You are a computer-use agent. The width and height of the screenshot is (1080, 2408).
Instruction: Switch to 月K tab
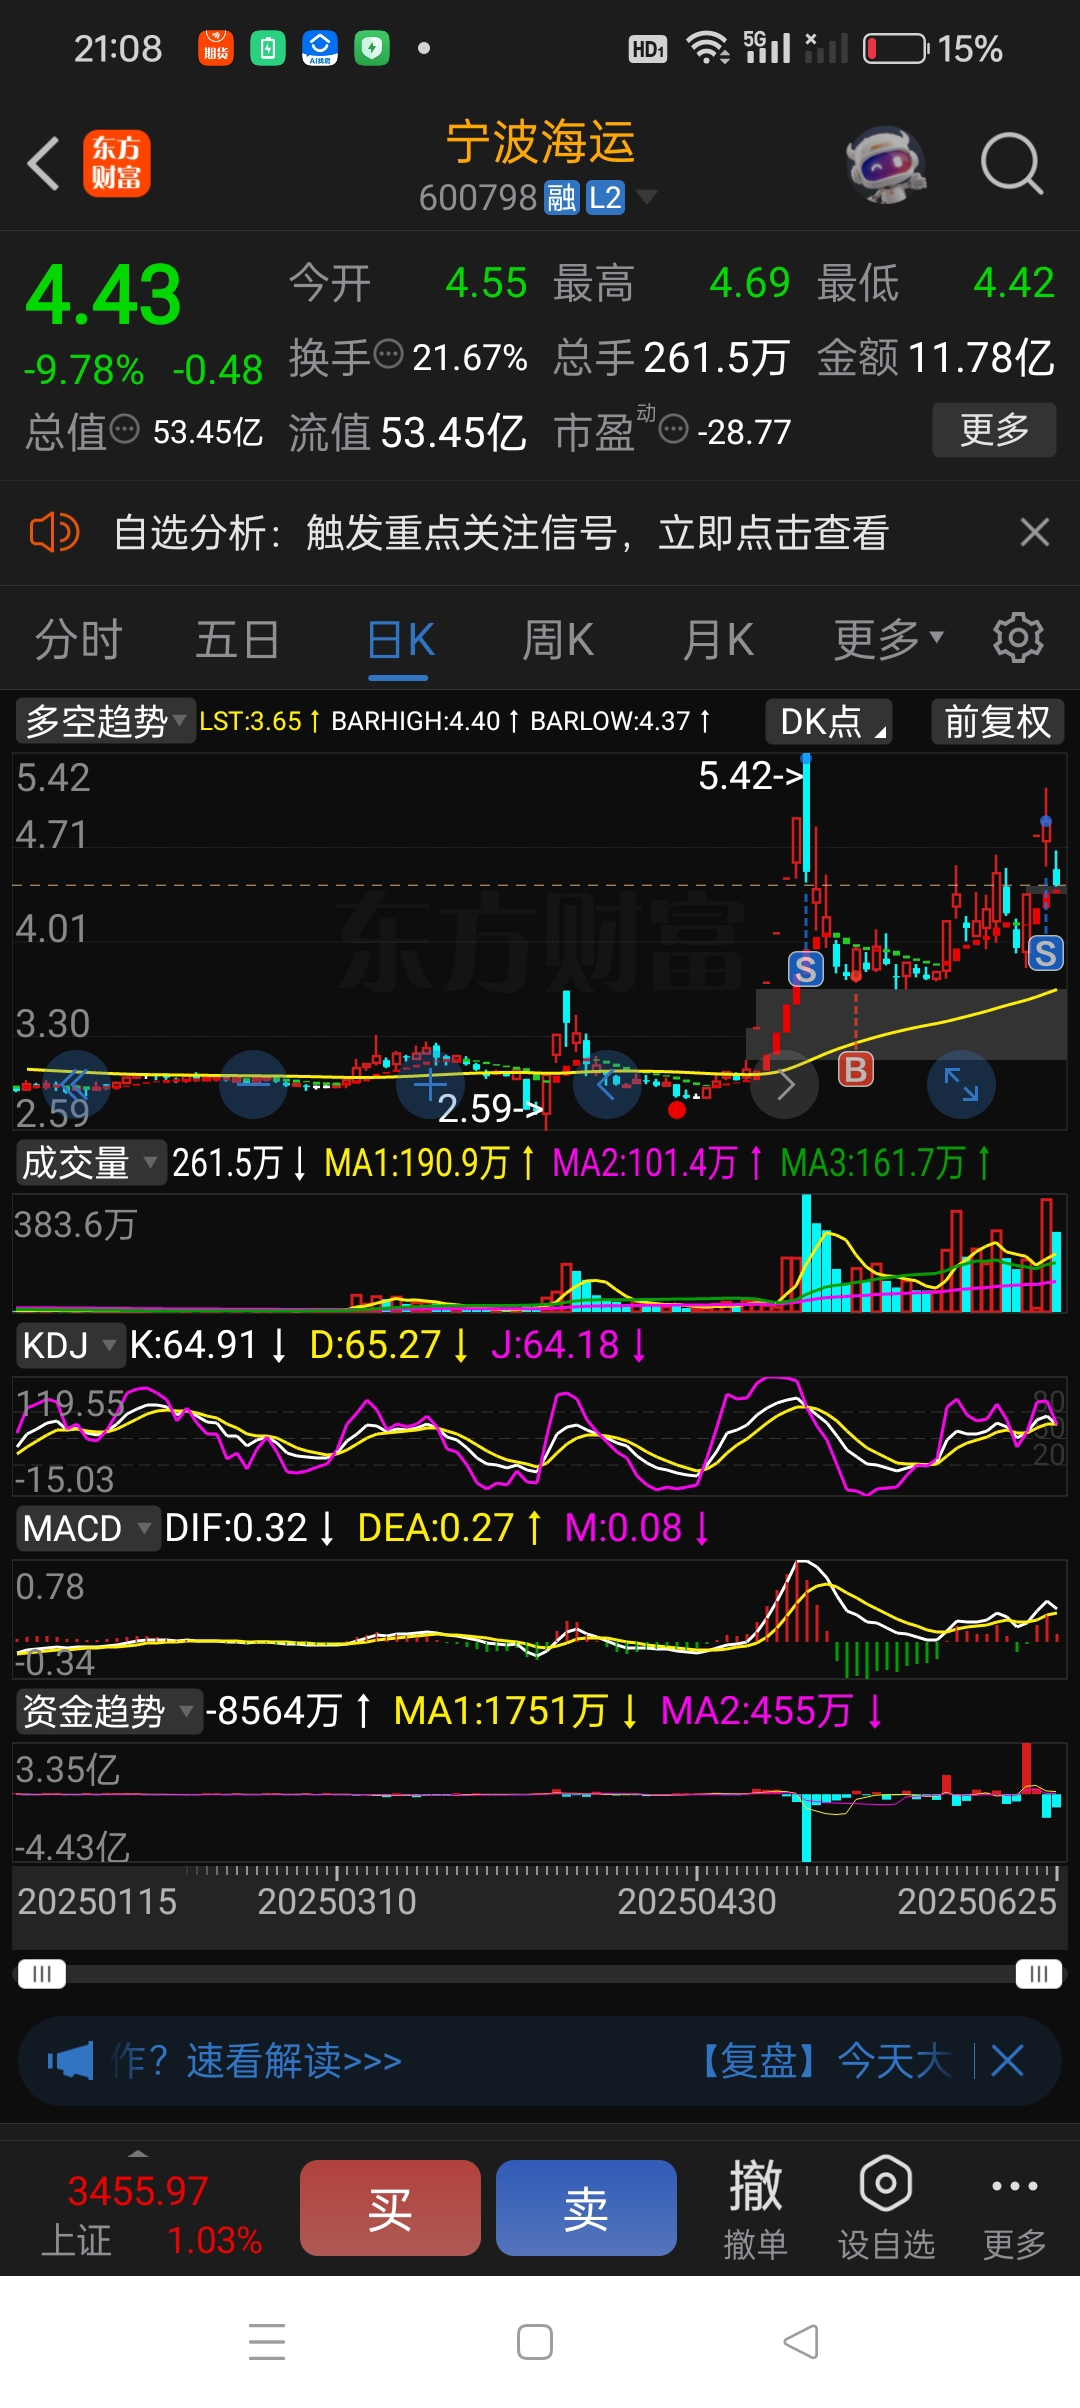718,639
